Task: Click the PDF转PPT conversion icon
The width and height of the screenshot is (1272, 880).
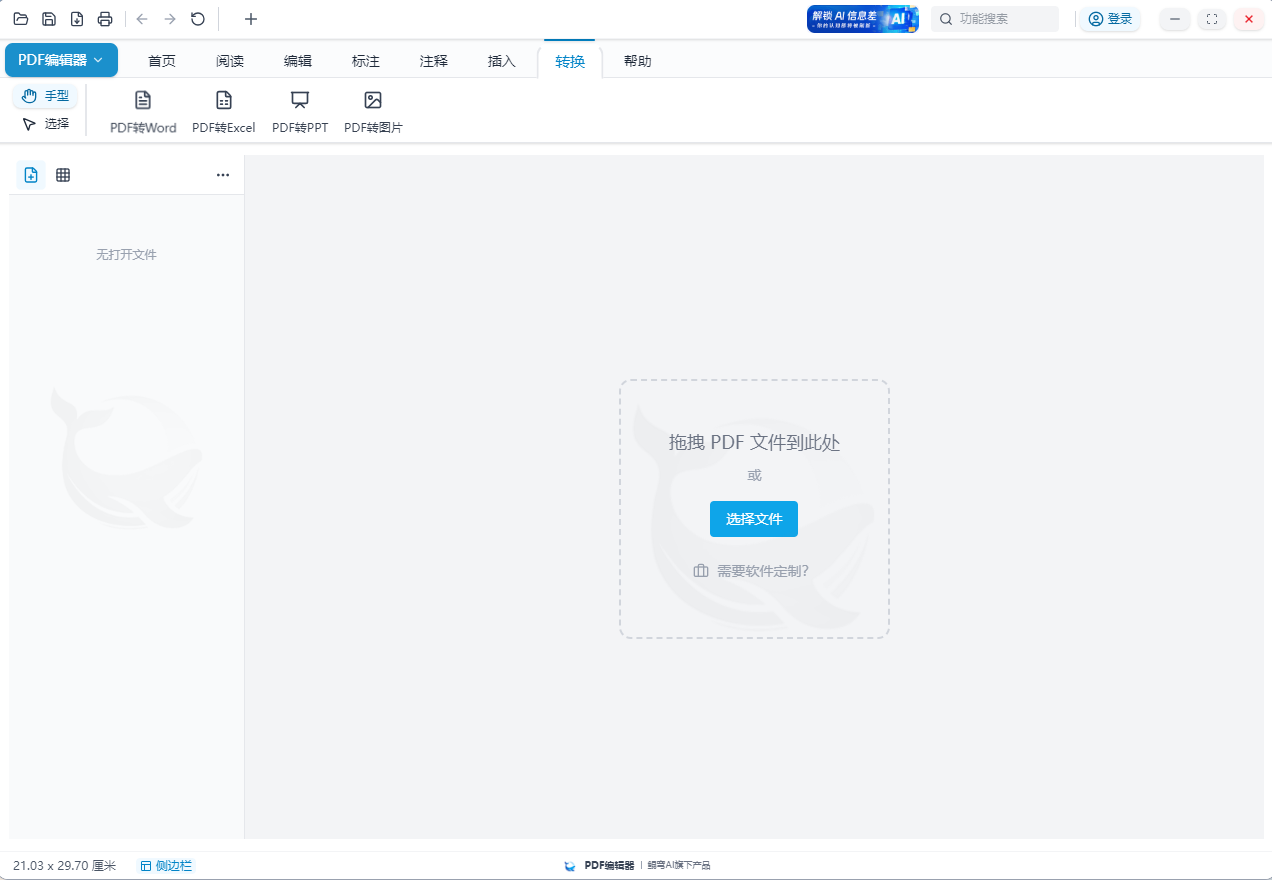Action: click(x=300, y=101)
